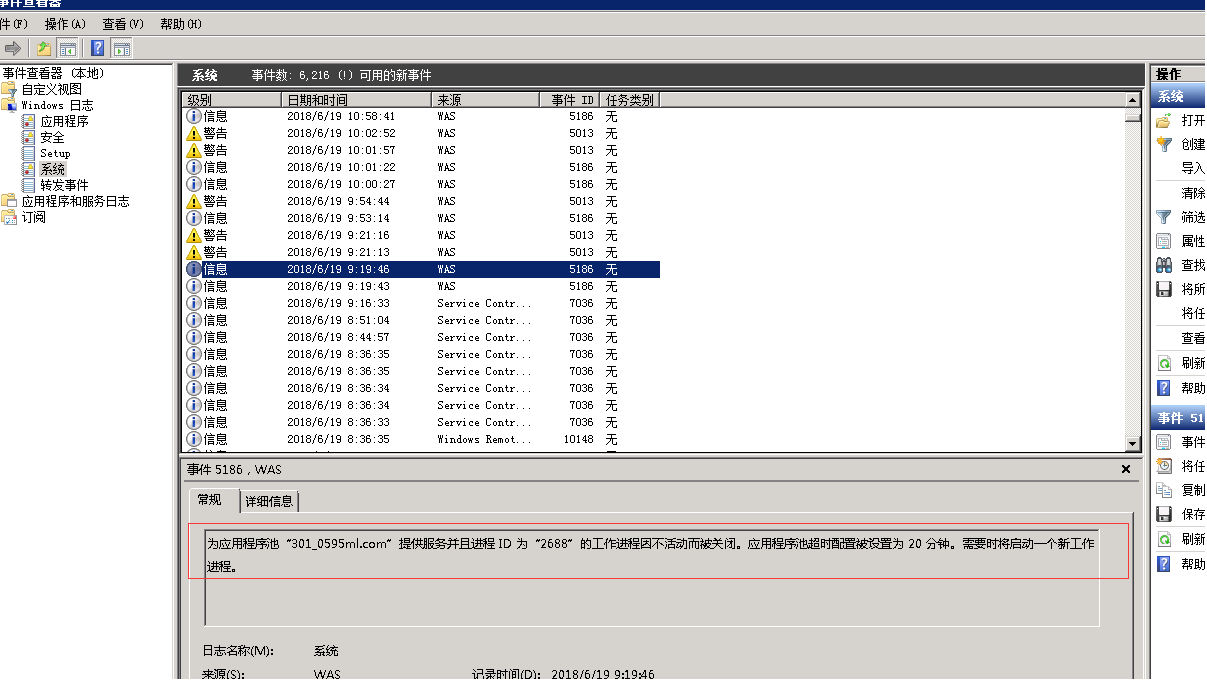The width and height of the screenshot is (1207, 680).
Task: Select 应用程序 log in the tree
Action: [64, 121]
